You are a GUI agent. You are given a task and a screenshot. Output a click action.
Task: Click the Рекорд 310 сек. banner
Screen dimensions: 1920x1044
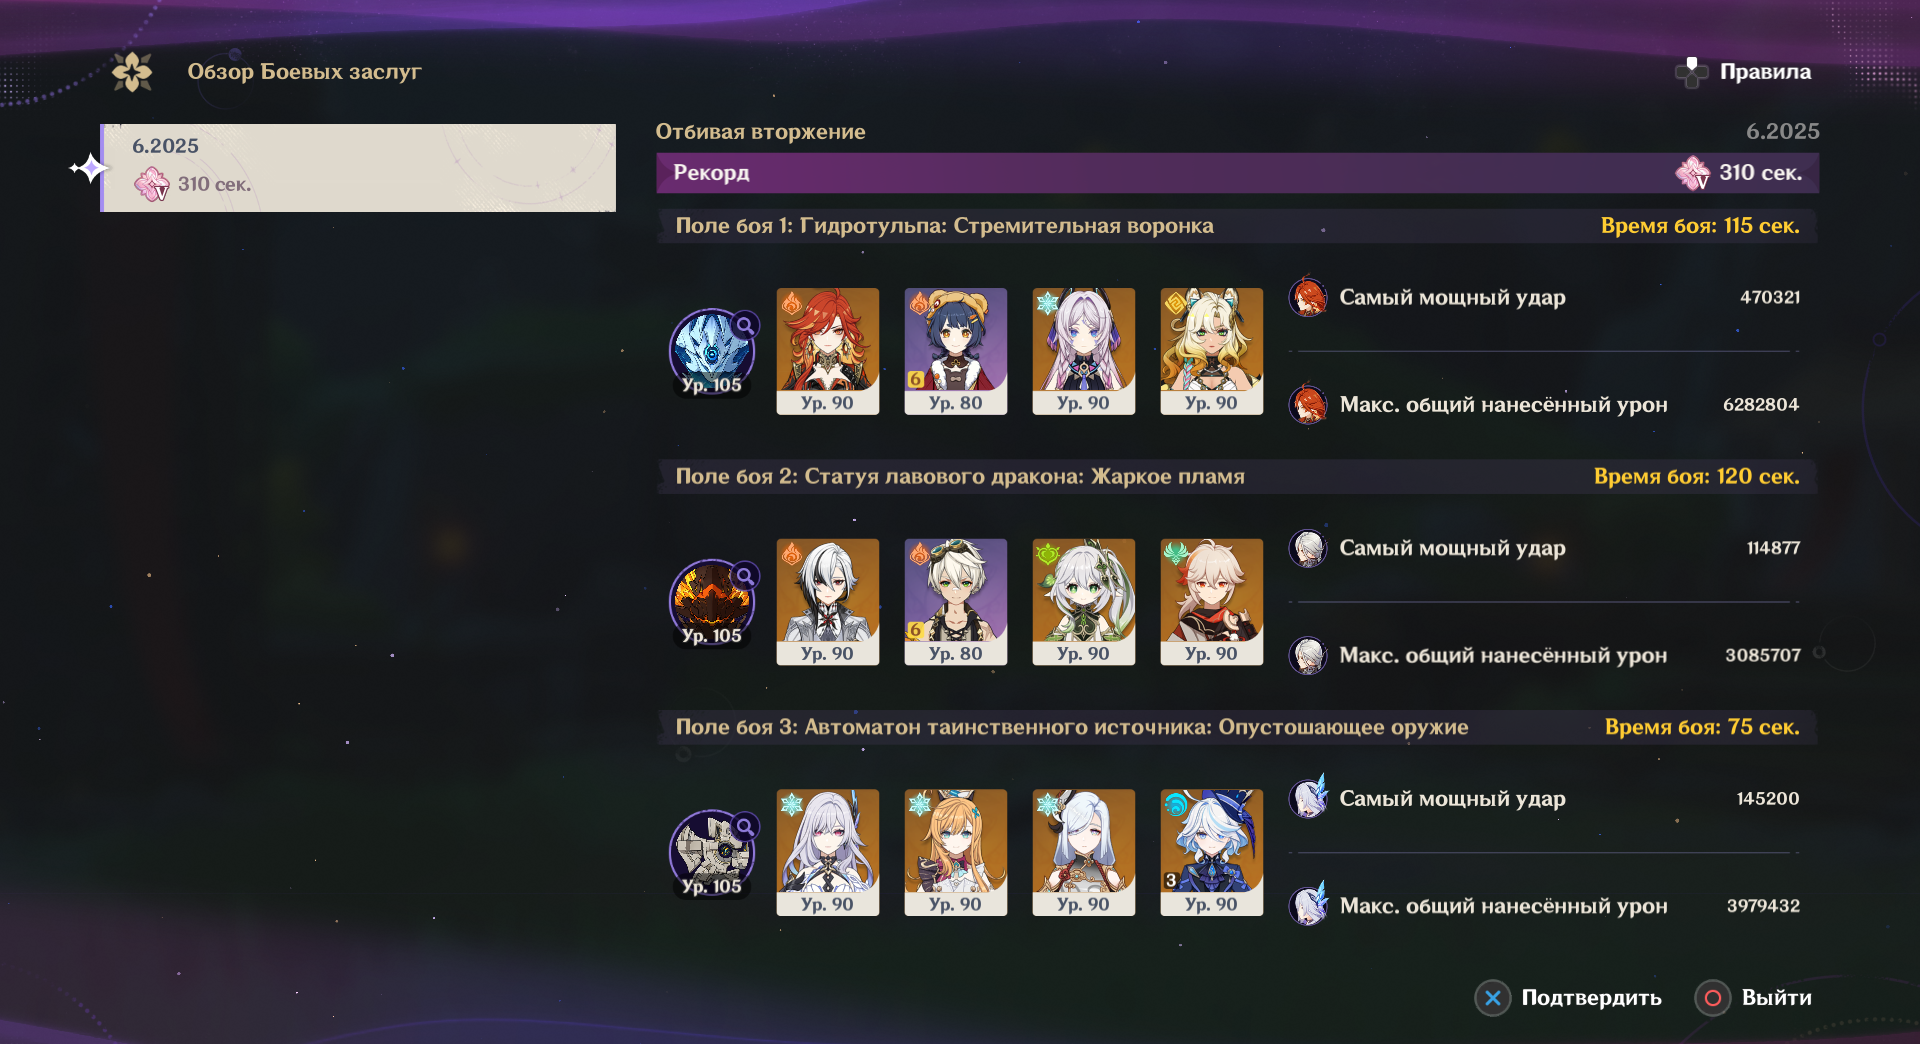(1237, 173)
